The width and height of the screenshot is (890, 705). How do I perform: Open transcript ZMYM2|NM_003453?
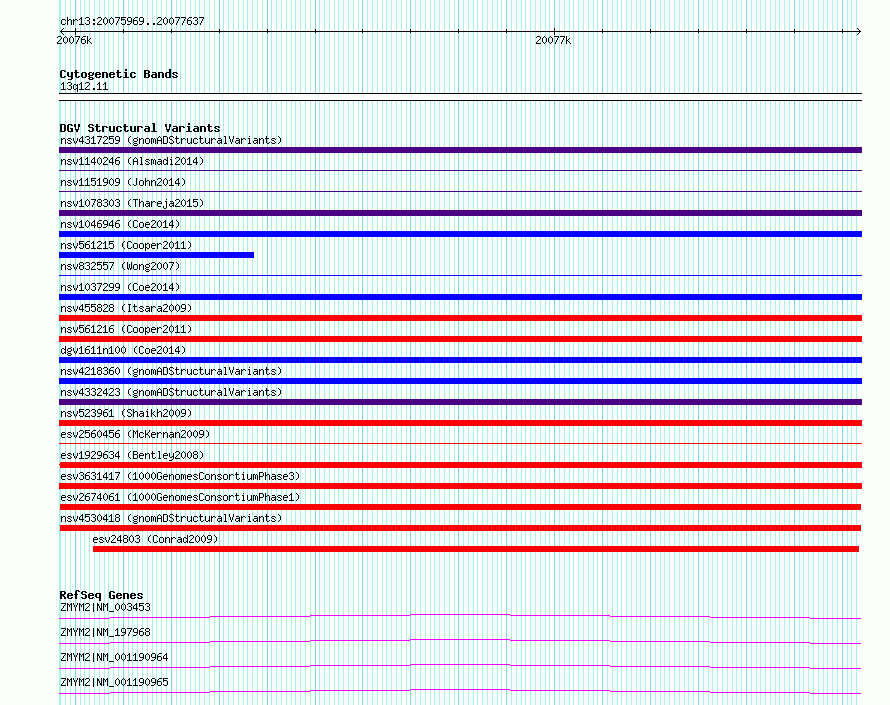(x=105, y=607)
